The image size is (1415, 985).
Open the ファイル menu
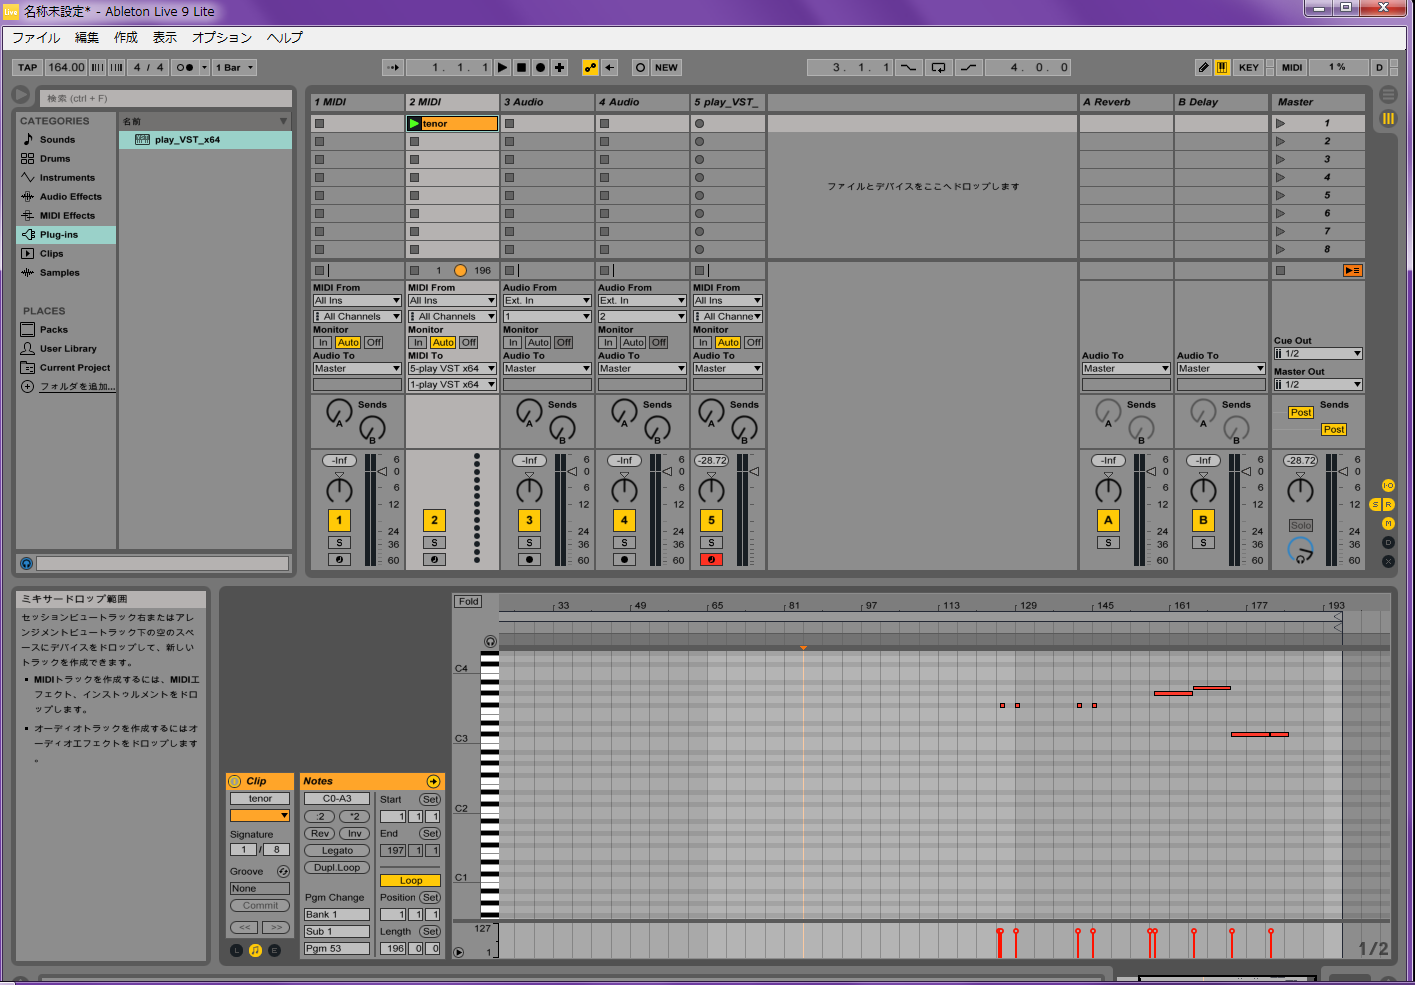pyautogui.click(x=36, y=38)
